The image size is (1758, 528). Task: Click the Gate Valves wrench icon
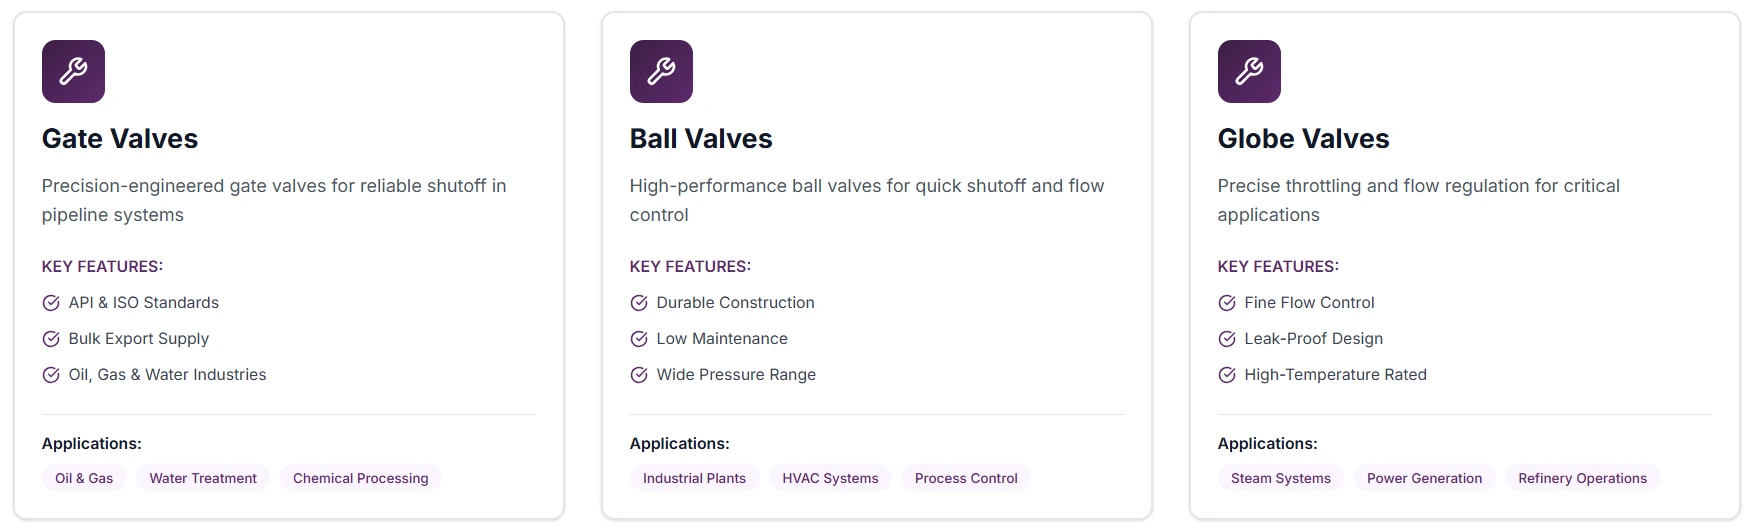(73, 71)
